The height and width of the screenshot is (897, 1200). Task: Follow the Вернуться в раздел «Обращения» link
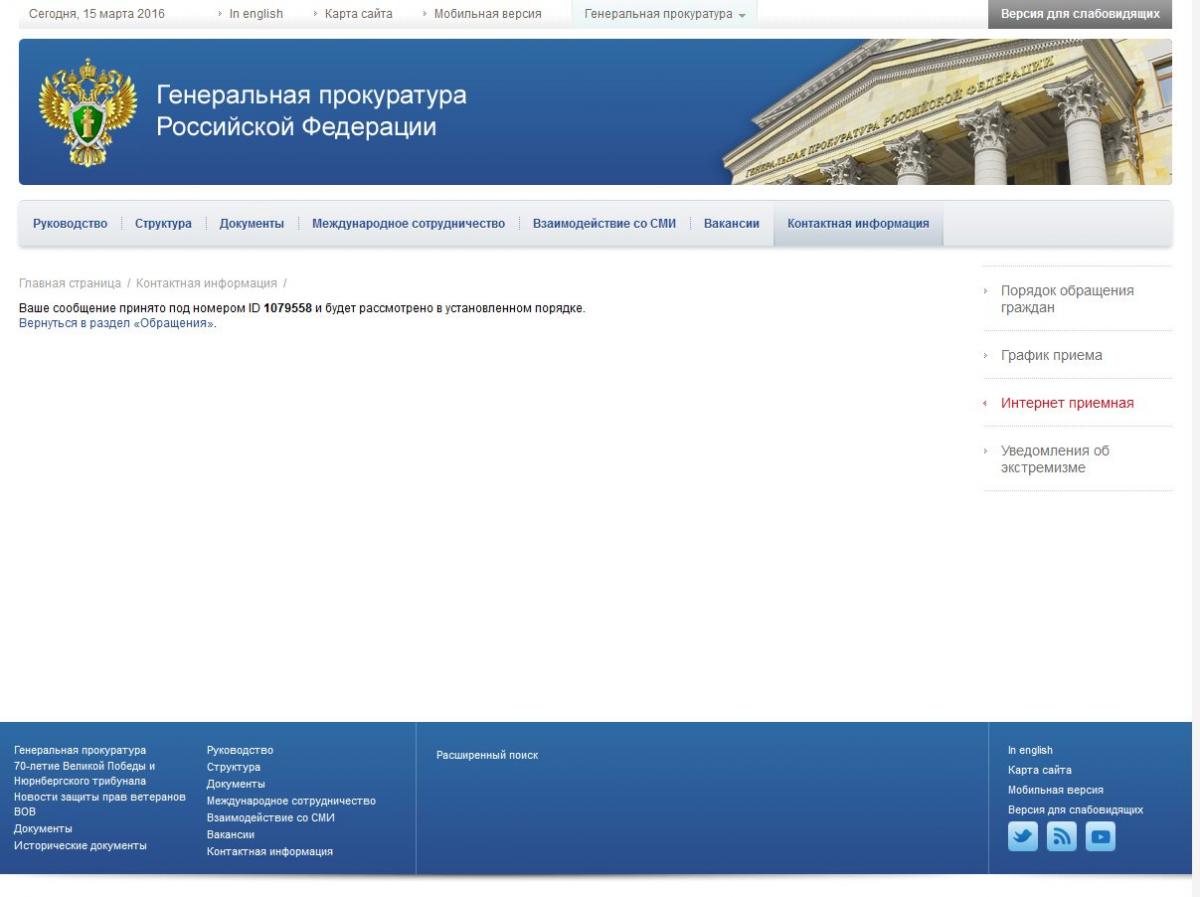117,324
